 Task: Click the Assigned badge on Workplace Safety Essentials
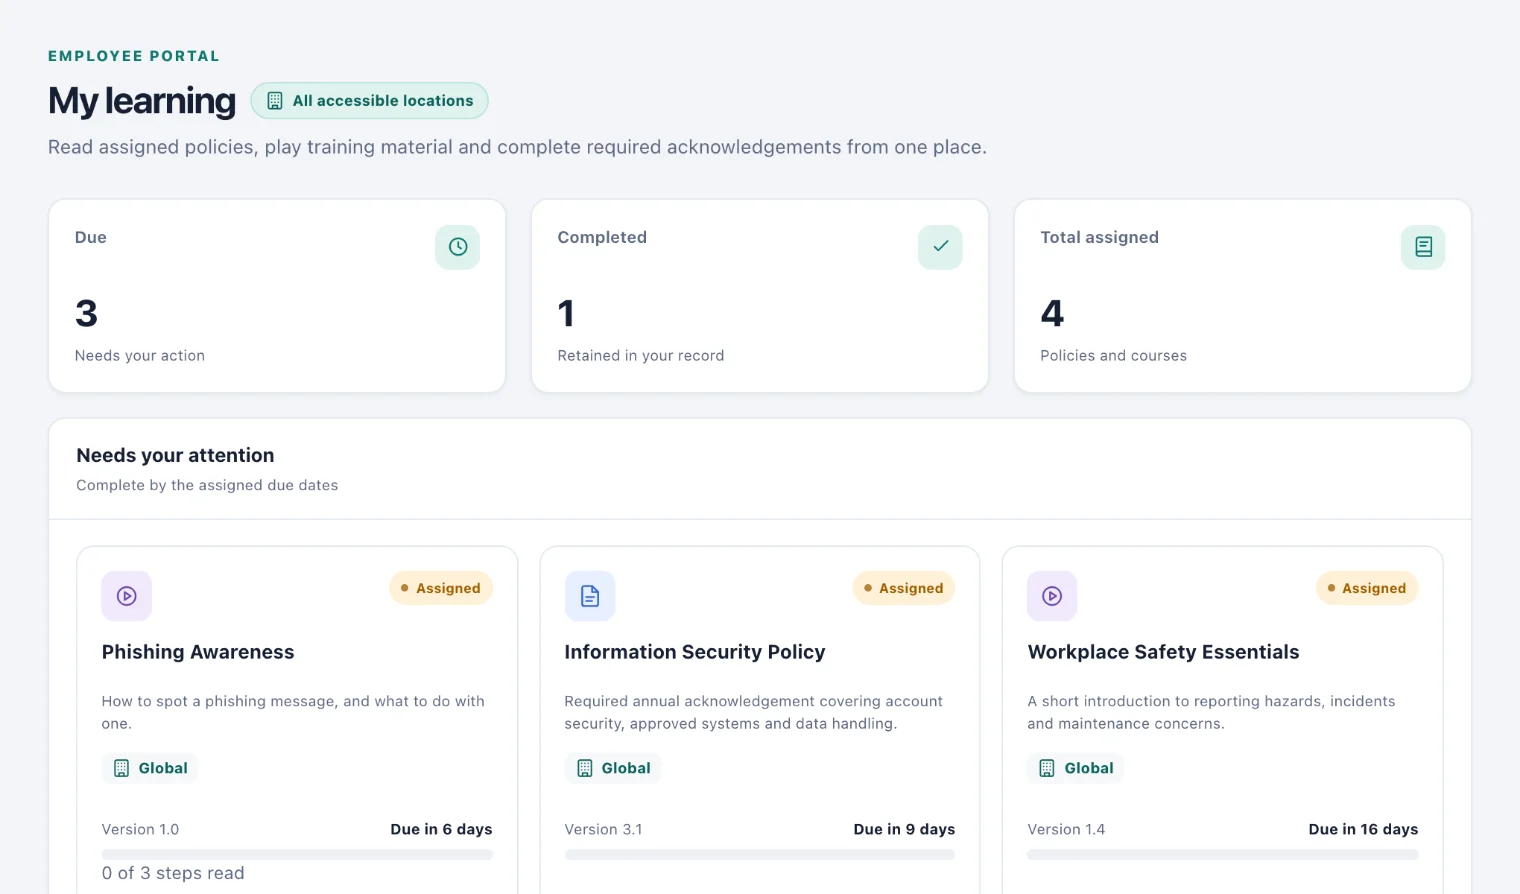1367,588
